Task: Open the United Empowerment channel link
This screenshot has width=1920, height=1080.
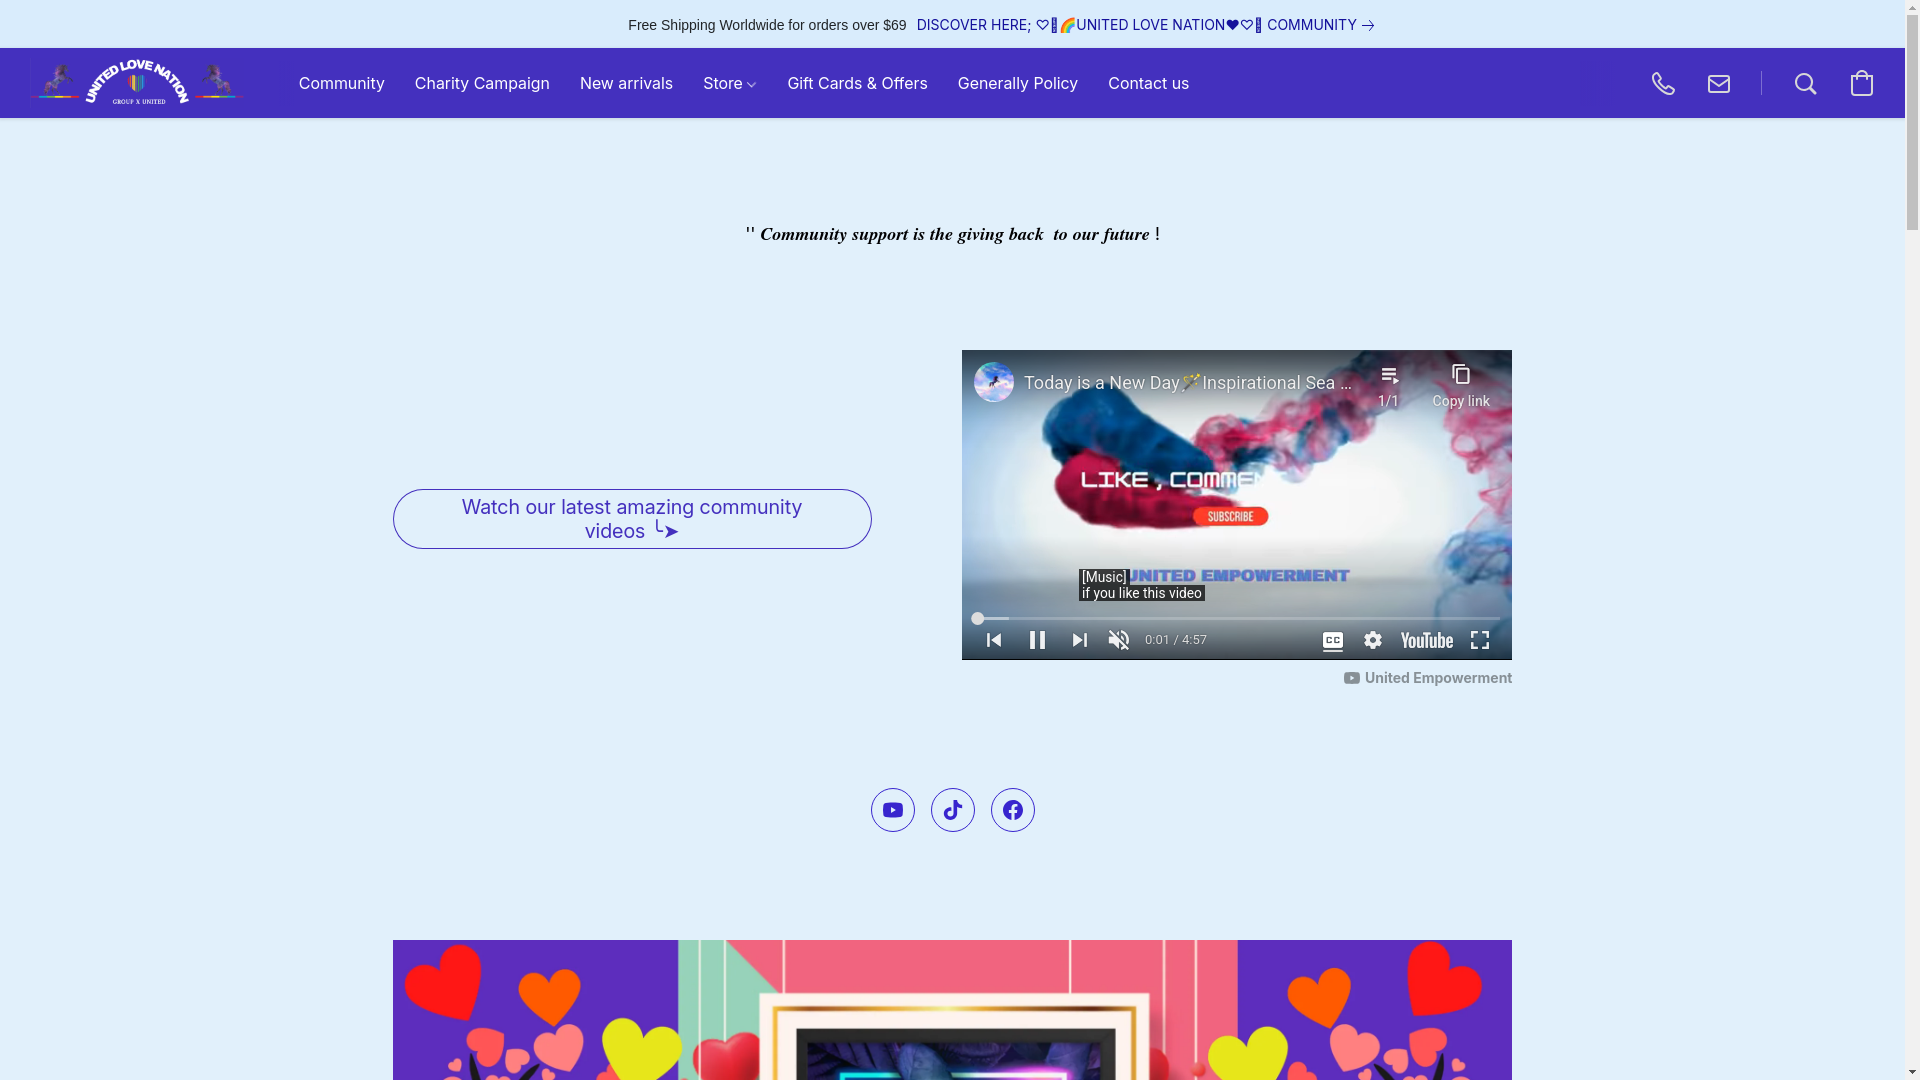Action: click(x=1428, y=678)
